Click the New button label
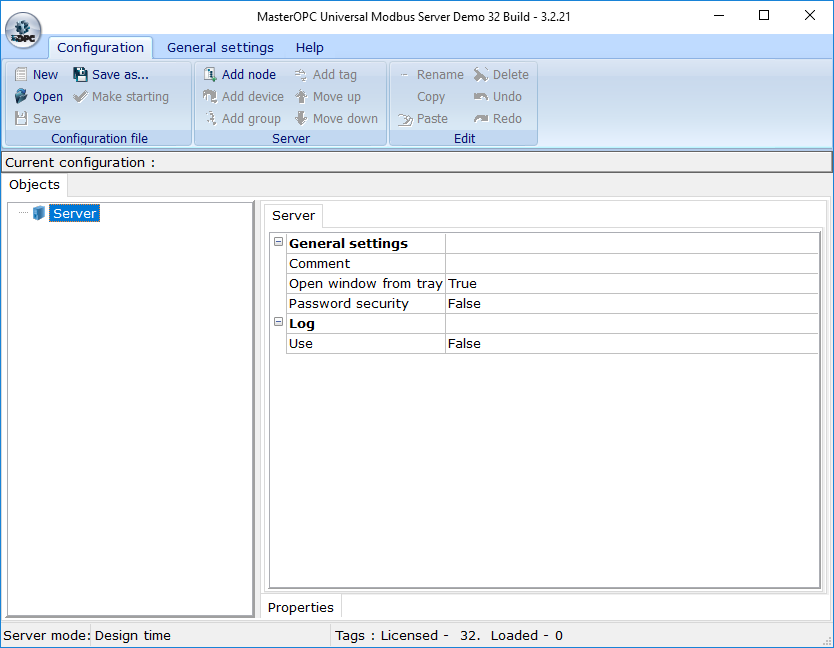Image resolution: width=834 pixels, height=648 pixels. tap(45, 74)
